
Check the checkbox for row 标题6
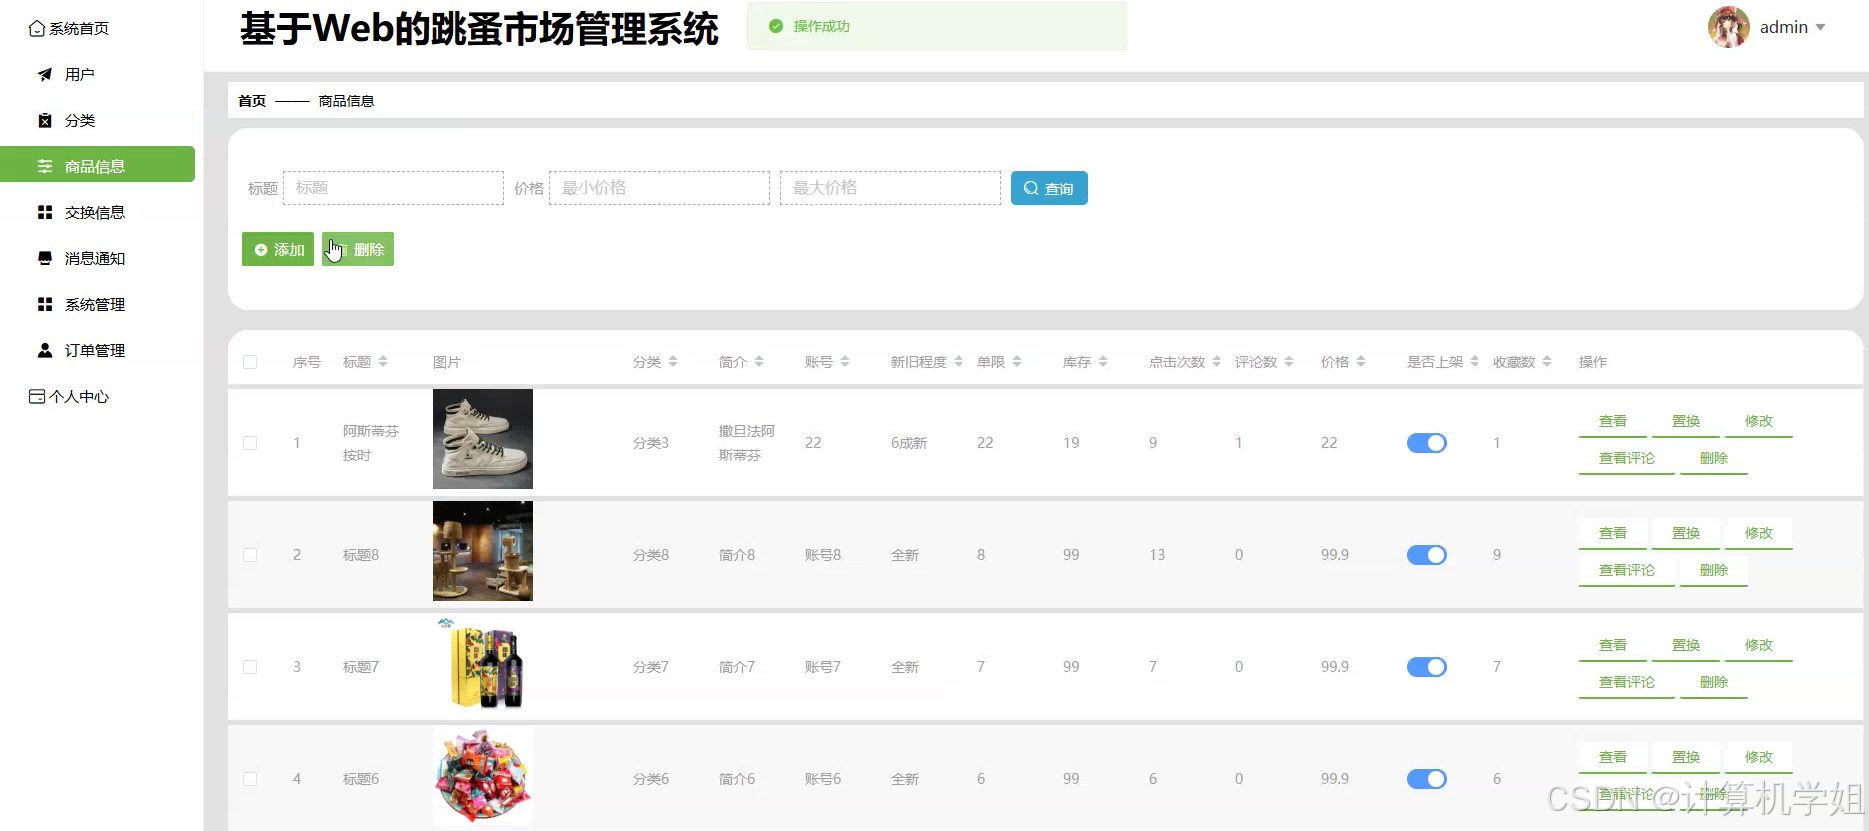point(250,779)
